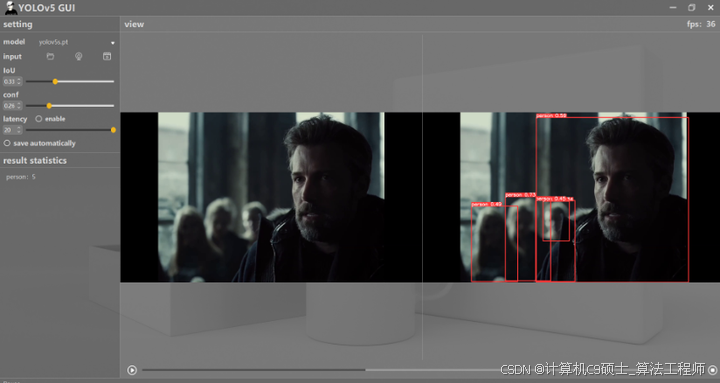
Task: Click the IoU value spin box
Action: (12, 82)
